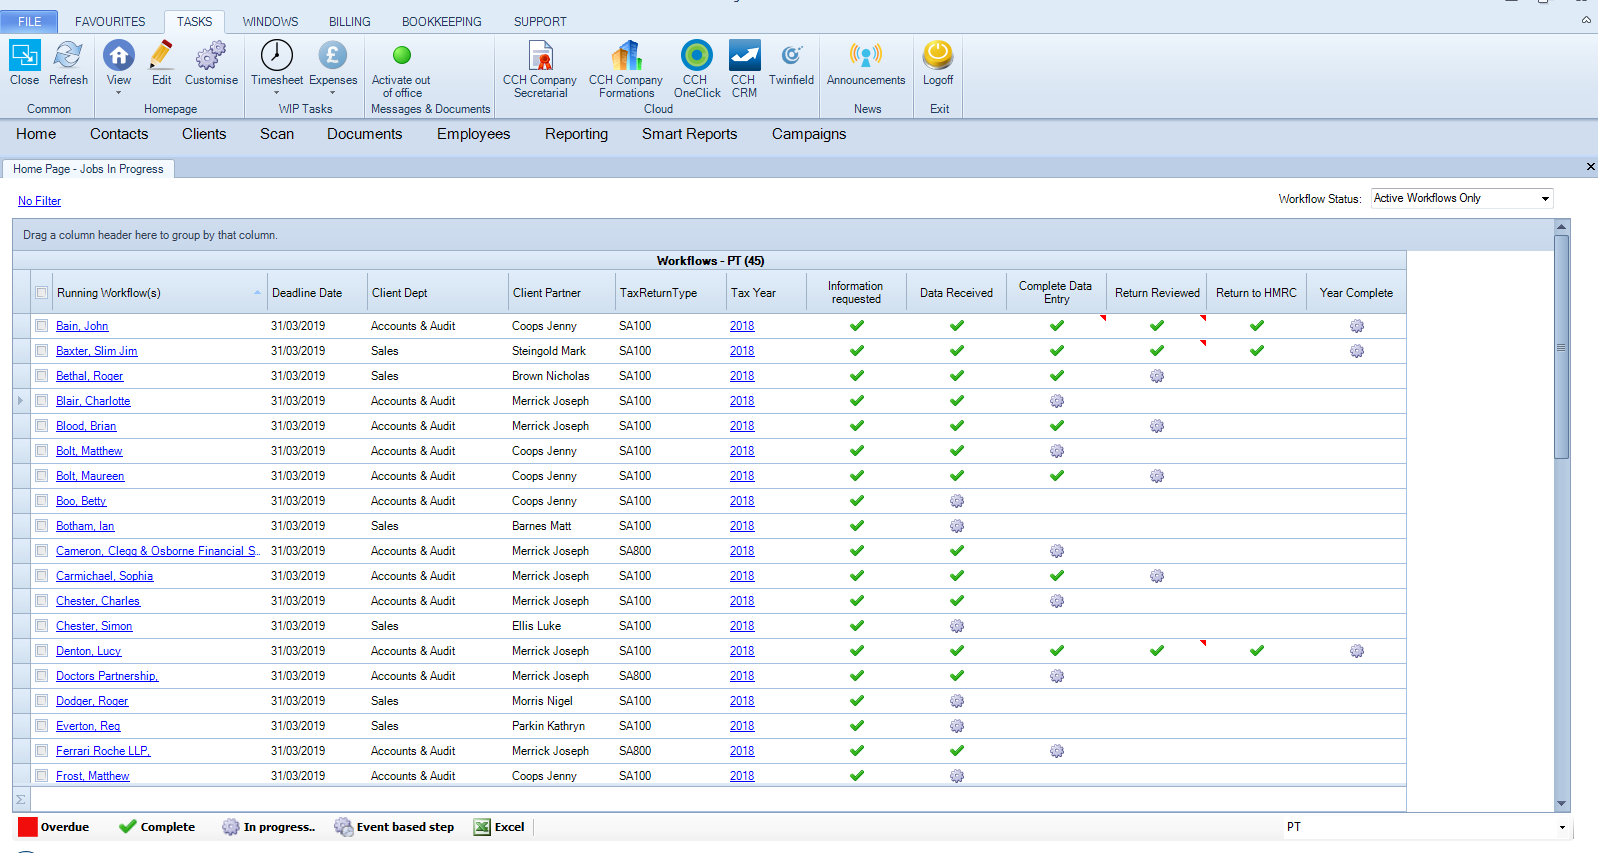This screenshot has height=853, width=1598.
Task: Click the Expenses pound icon
Action: (332, 57)
